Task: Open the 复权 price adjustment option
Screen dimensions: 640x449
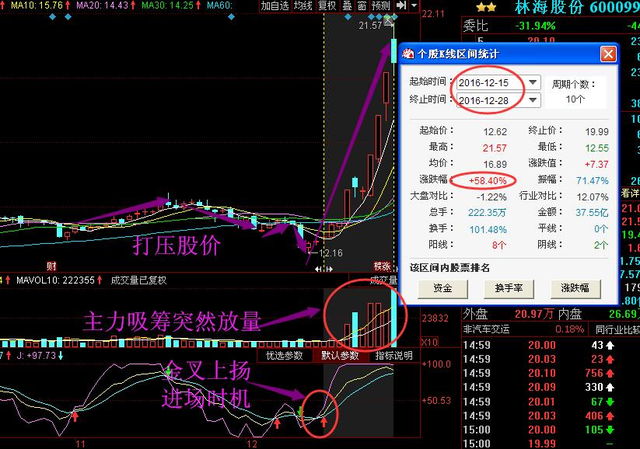Action: coord(327,6)
